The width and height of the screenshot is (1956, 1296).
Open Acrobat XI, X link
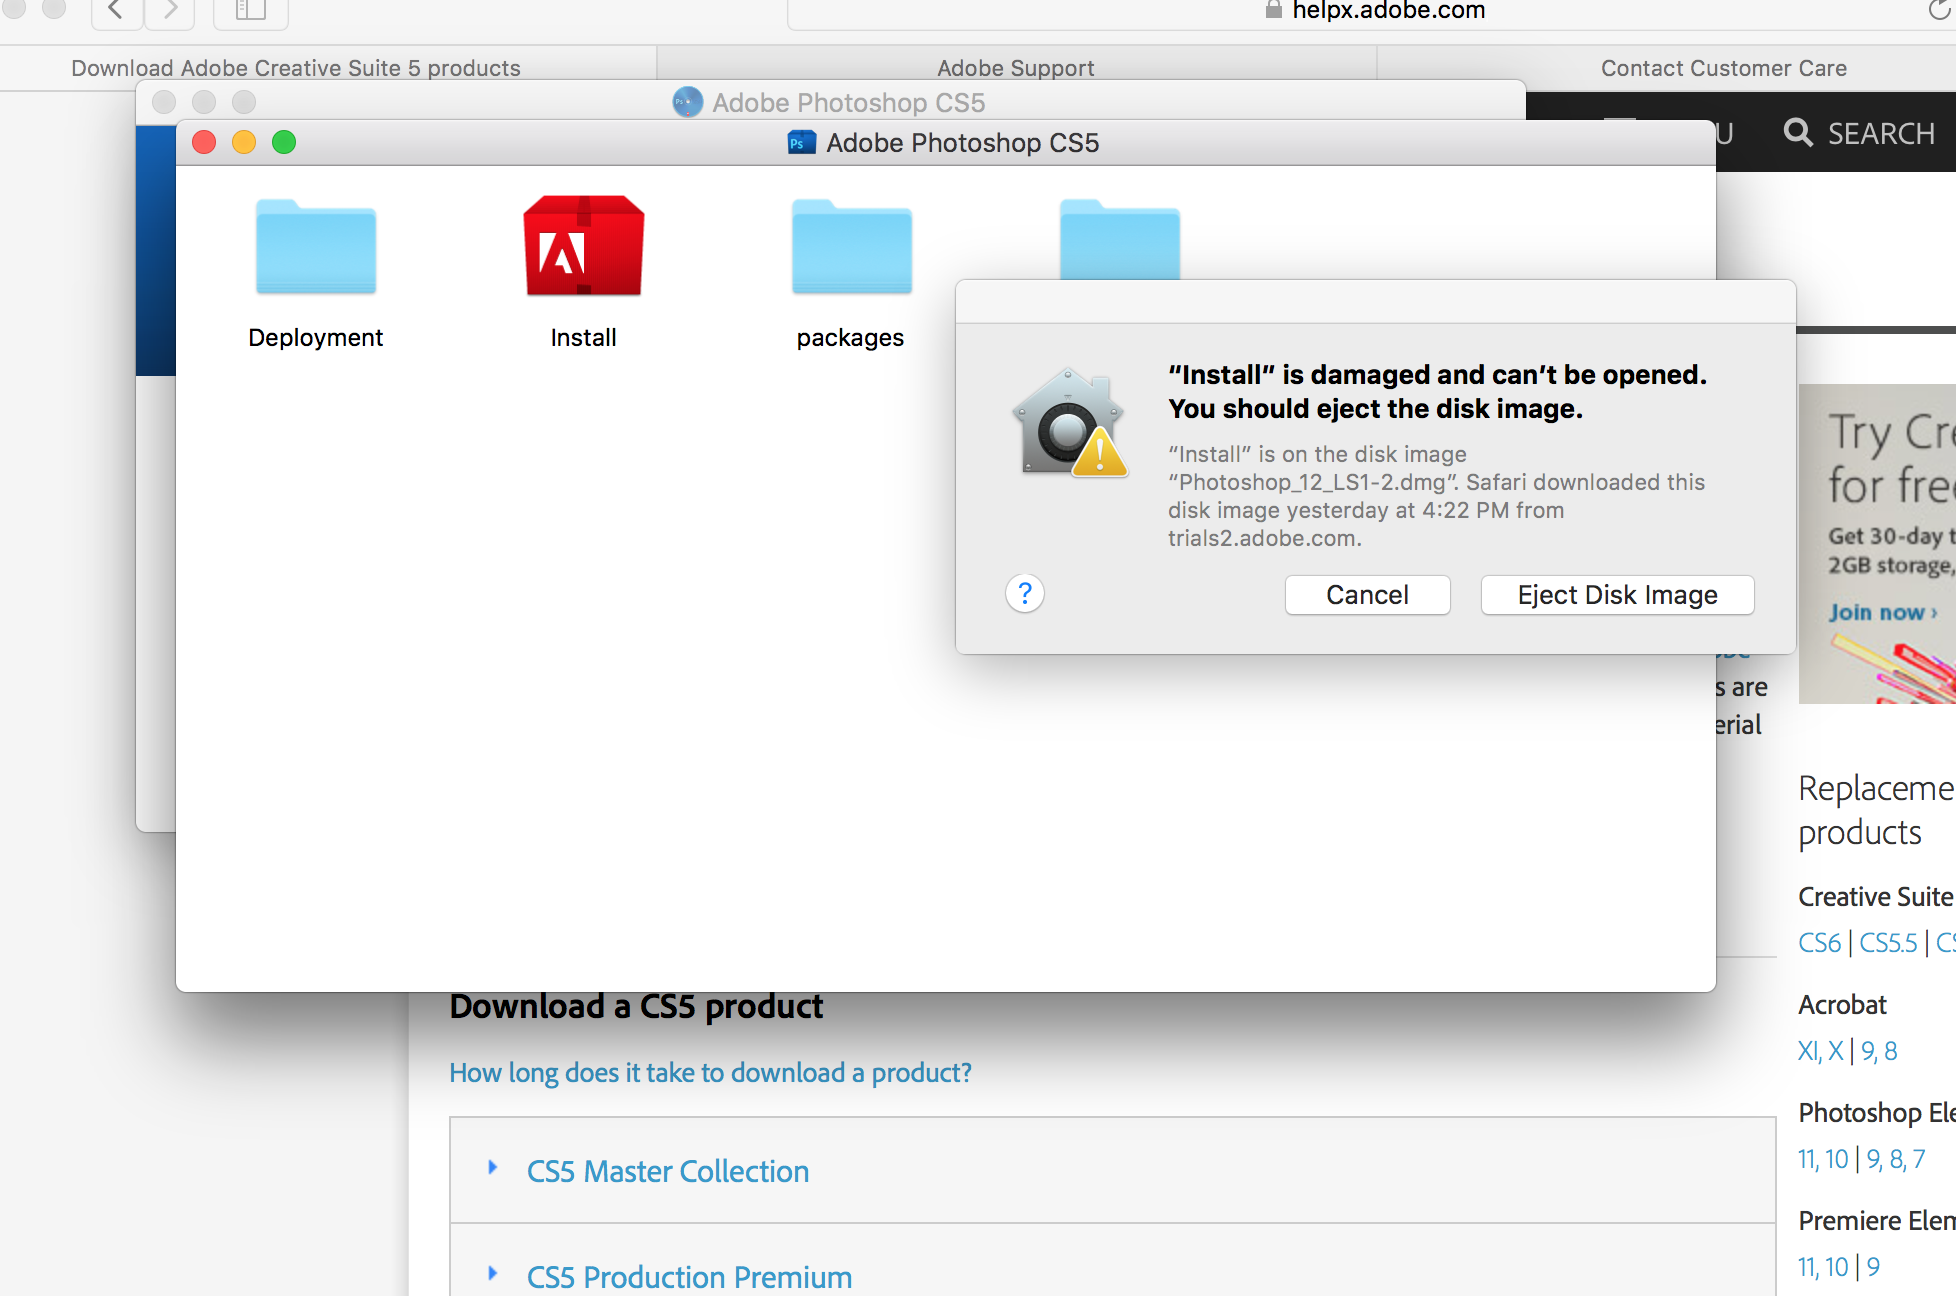1820,1051
